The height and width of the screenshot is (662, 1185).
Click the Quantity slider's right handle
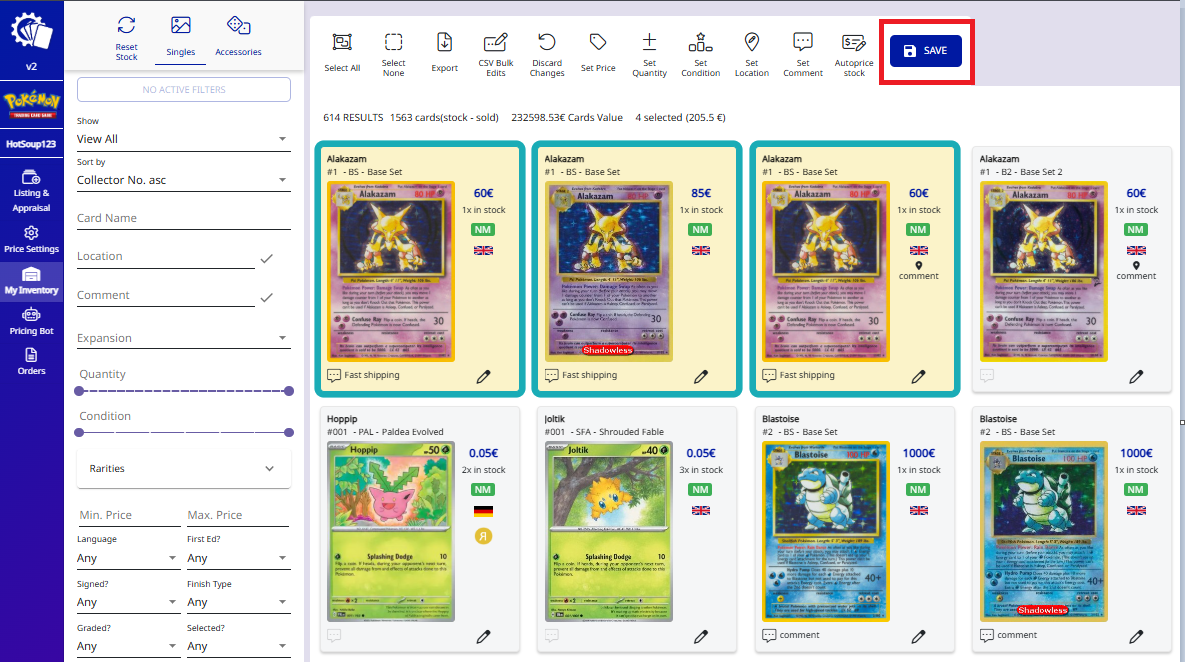click(x=289, y=391)
